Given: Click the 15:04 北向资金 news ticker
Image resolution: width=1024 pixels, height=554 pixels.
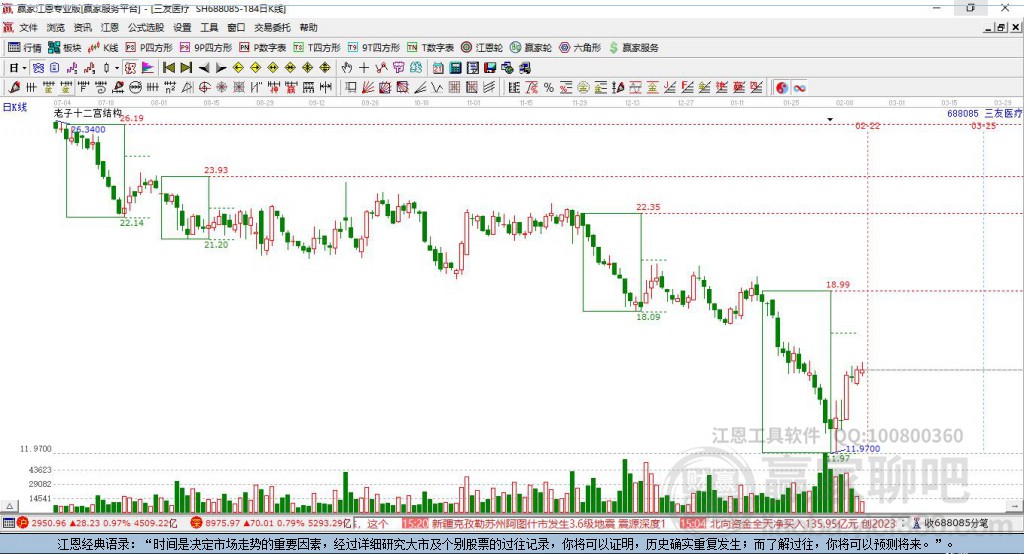Looking at the screenshot, I should click(788, 523).
